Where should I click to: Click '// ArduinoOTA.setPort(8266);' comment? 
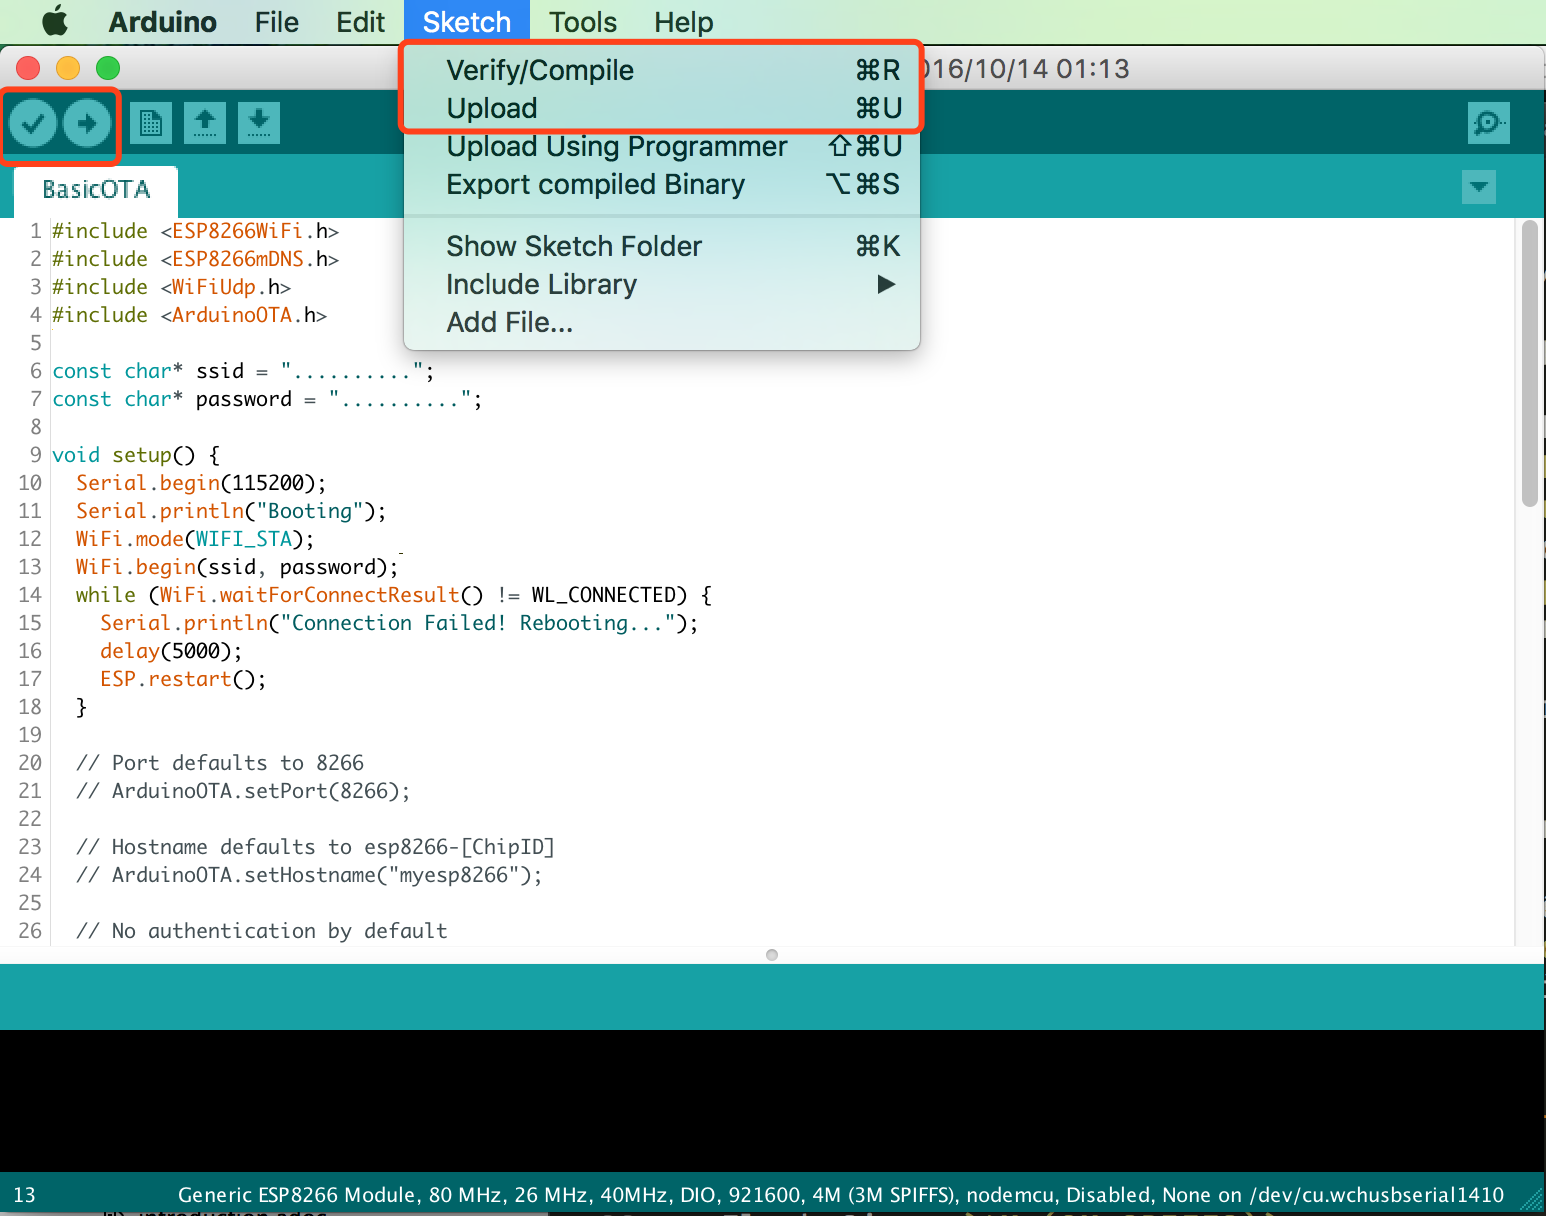point(243,791)
